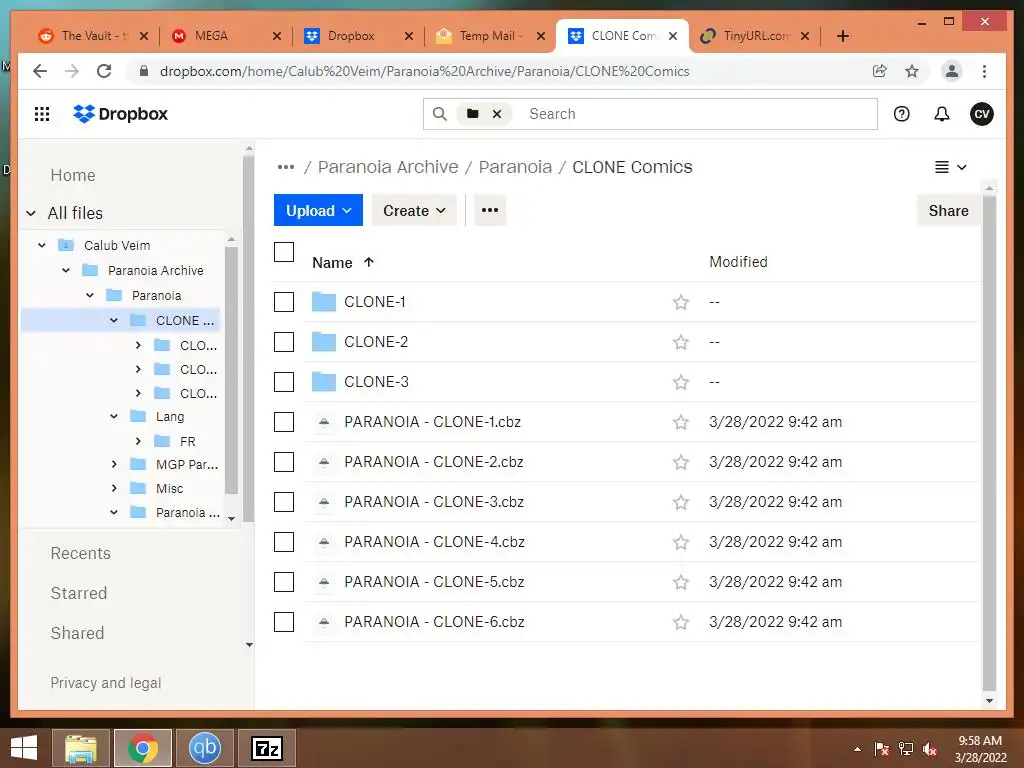
Task: Open qBittorrent from the taskbar
Action: click(x=204, y=748)
